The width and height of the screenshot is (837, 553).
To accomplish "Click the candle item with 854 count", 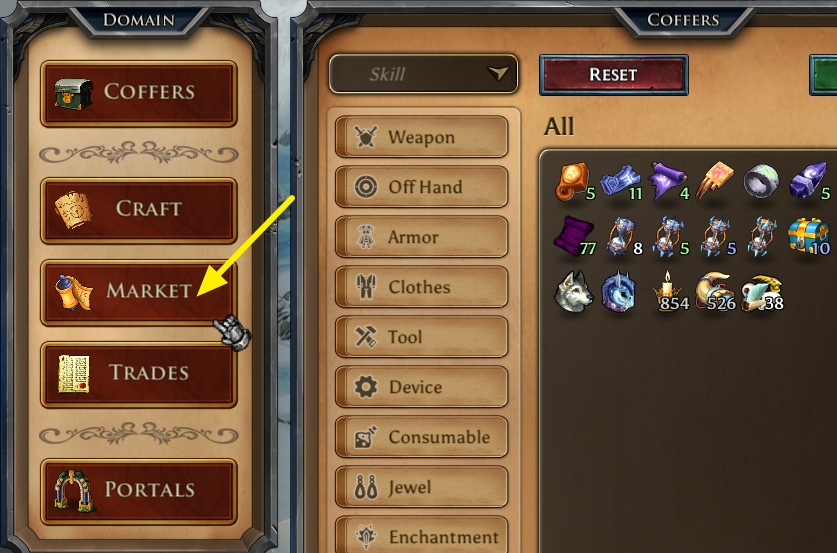I will click(x=670, y=291).
